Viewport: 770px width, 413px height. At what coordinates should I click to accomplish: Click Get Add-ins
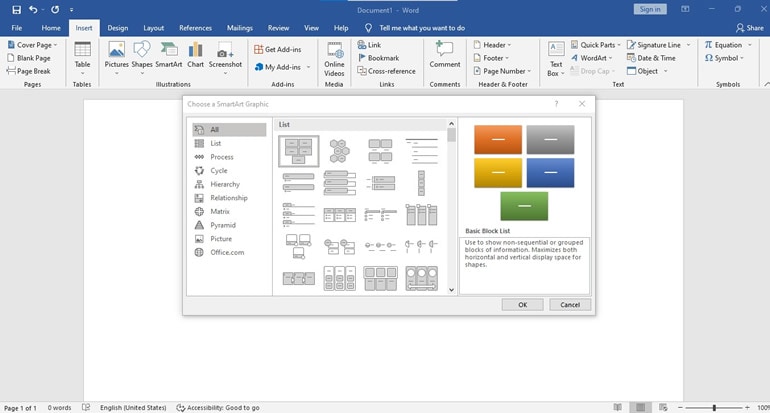(277, 49)
